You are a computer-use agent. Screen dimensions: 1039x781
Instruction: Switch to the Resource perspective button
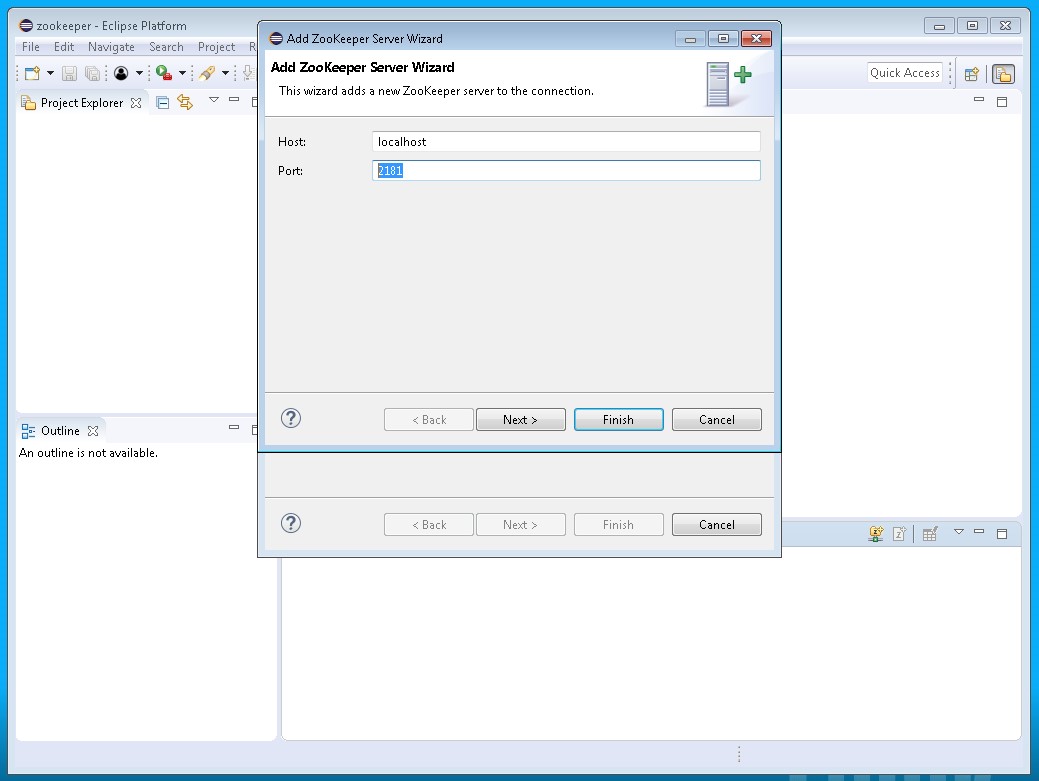[x=1003, y=74]
